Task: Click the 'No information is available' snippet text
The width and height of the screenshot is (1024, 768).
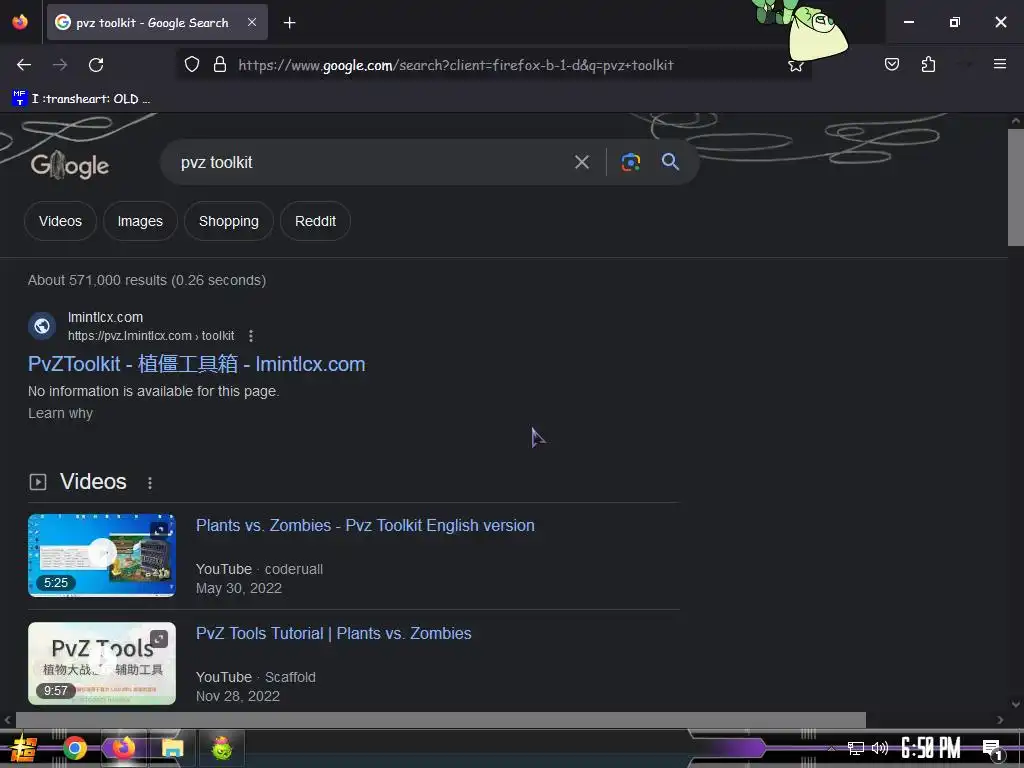Action: tap(153, 391)
